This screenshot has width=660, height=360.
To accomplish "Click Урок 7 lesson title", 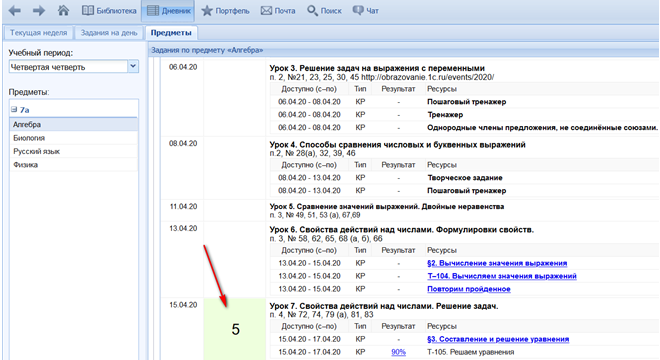I will (x=384, y=306).
